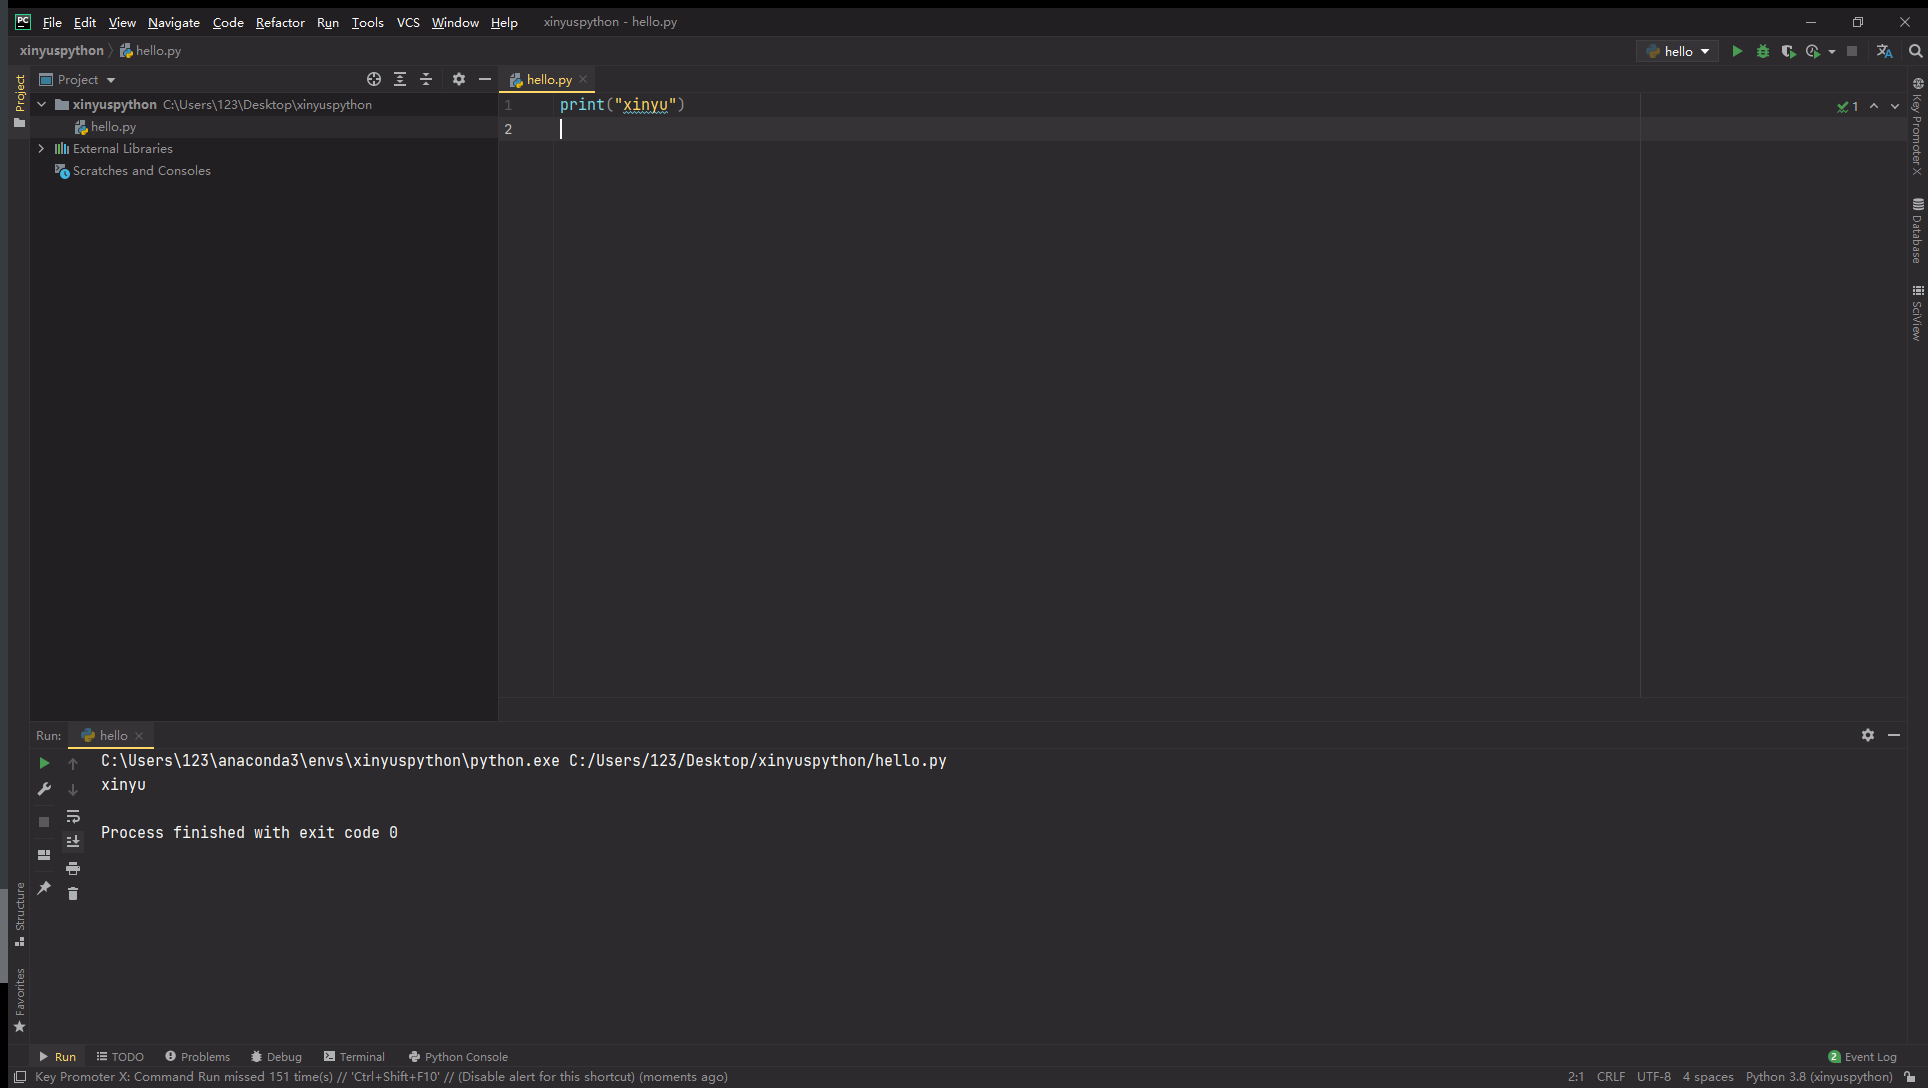Click the Stop square in Run panel
This screenshot has height=1088, width=1928.
click(x=44, y=822)
